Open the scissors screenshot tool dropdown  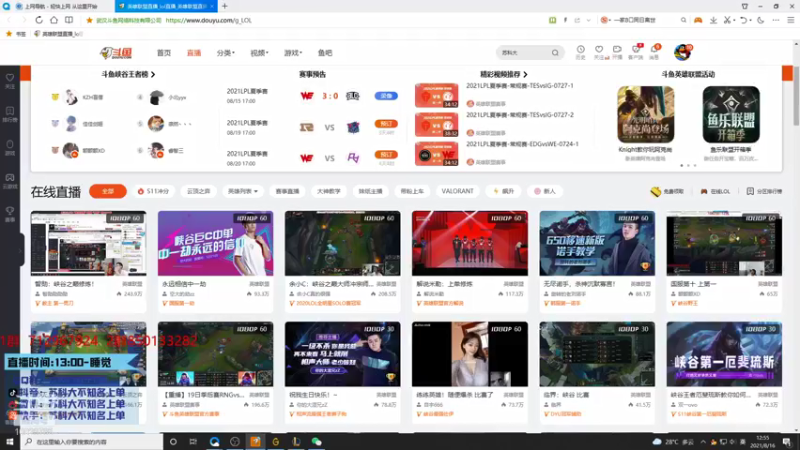coord(730,20)
